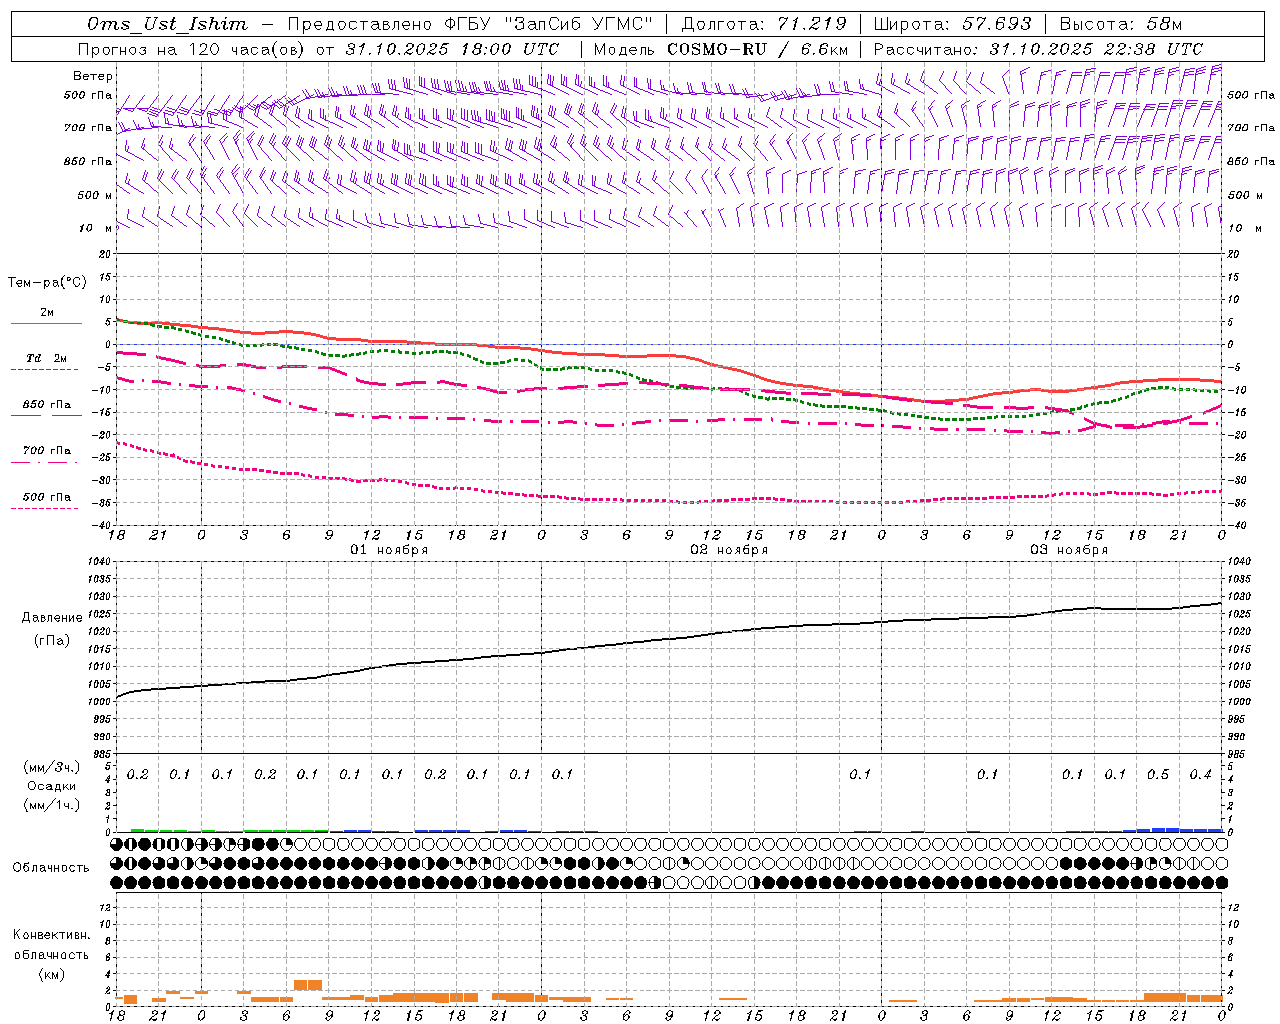Click the "01 ноября" date label
Screen dimensions: 1280x1024
(389, 550)
